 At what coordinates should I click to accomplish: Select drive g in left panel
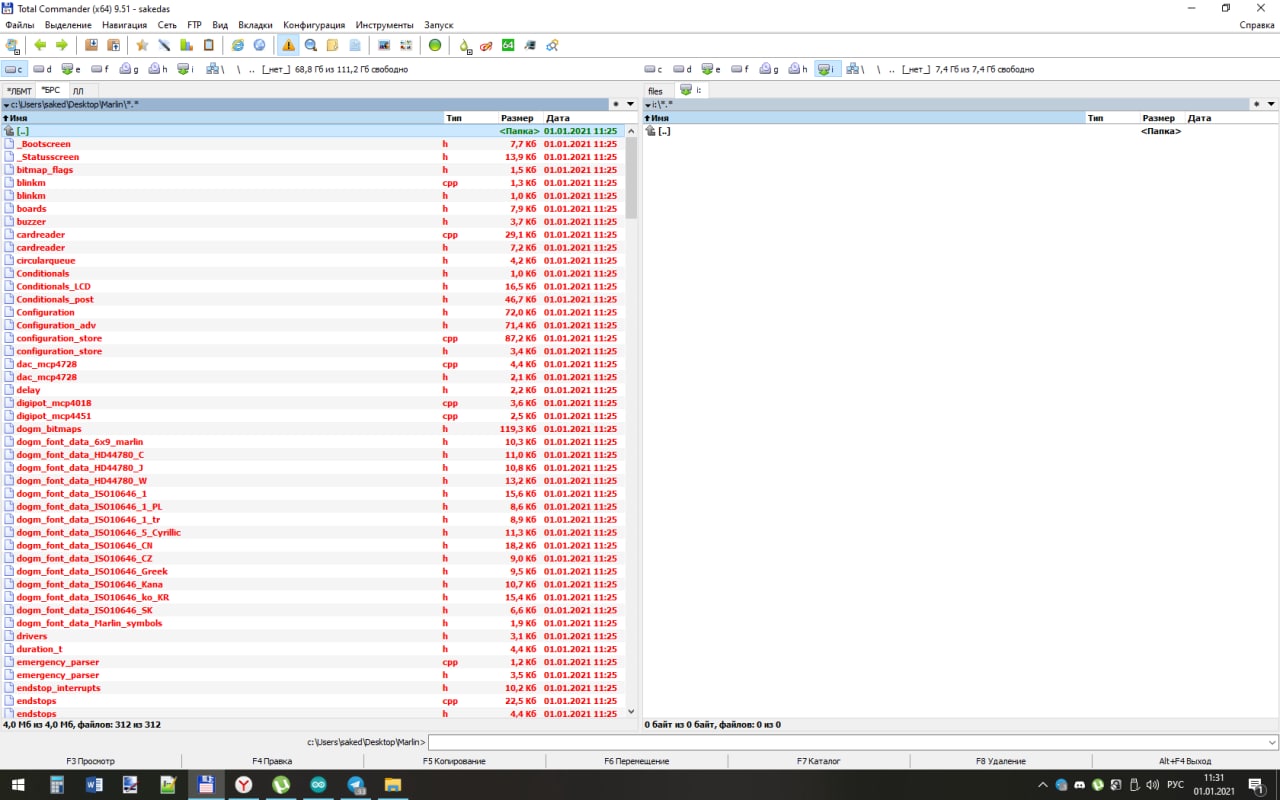(x=129, y=69)
